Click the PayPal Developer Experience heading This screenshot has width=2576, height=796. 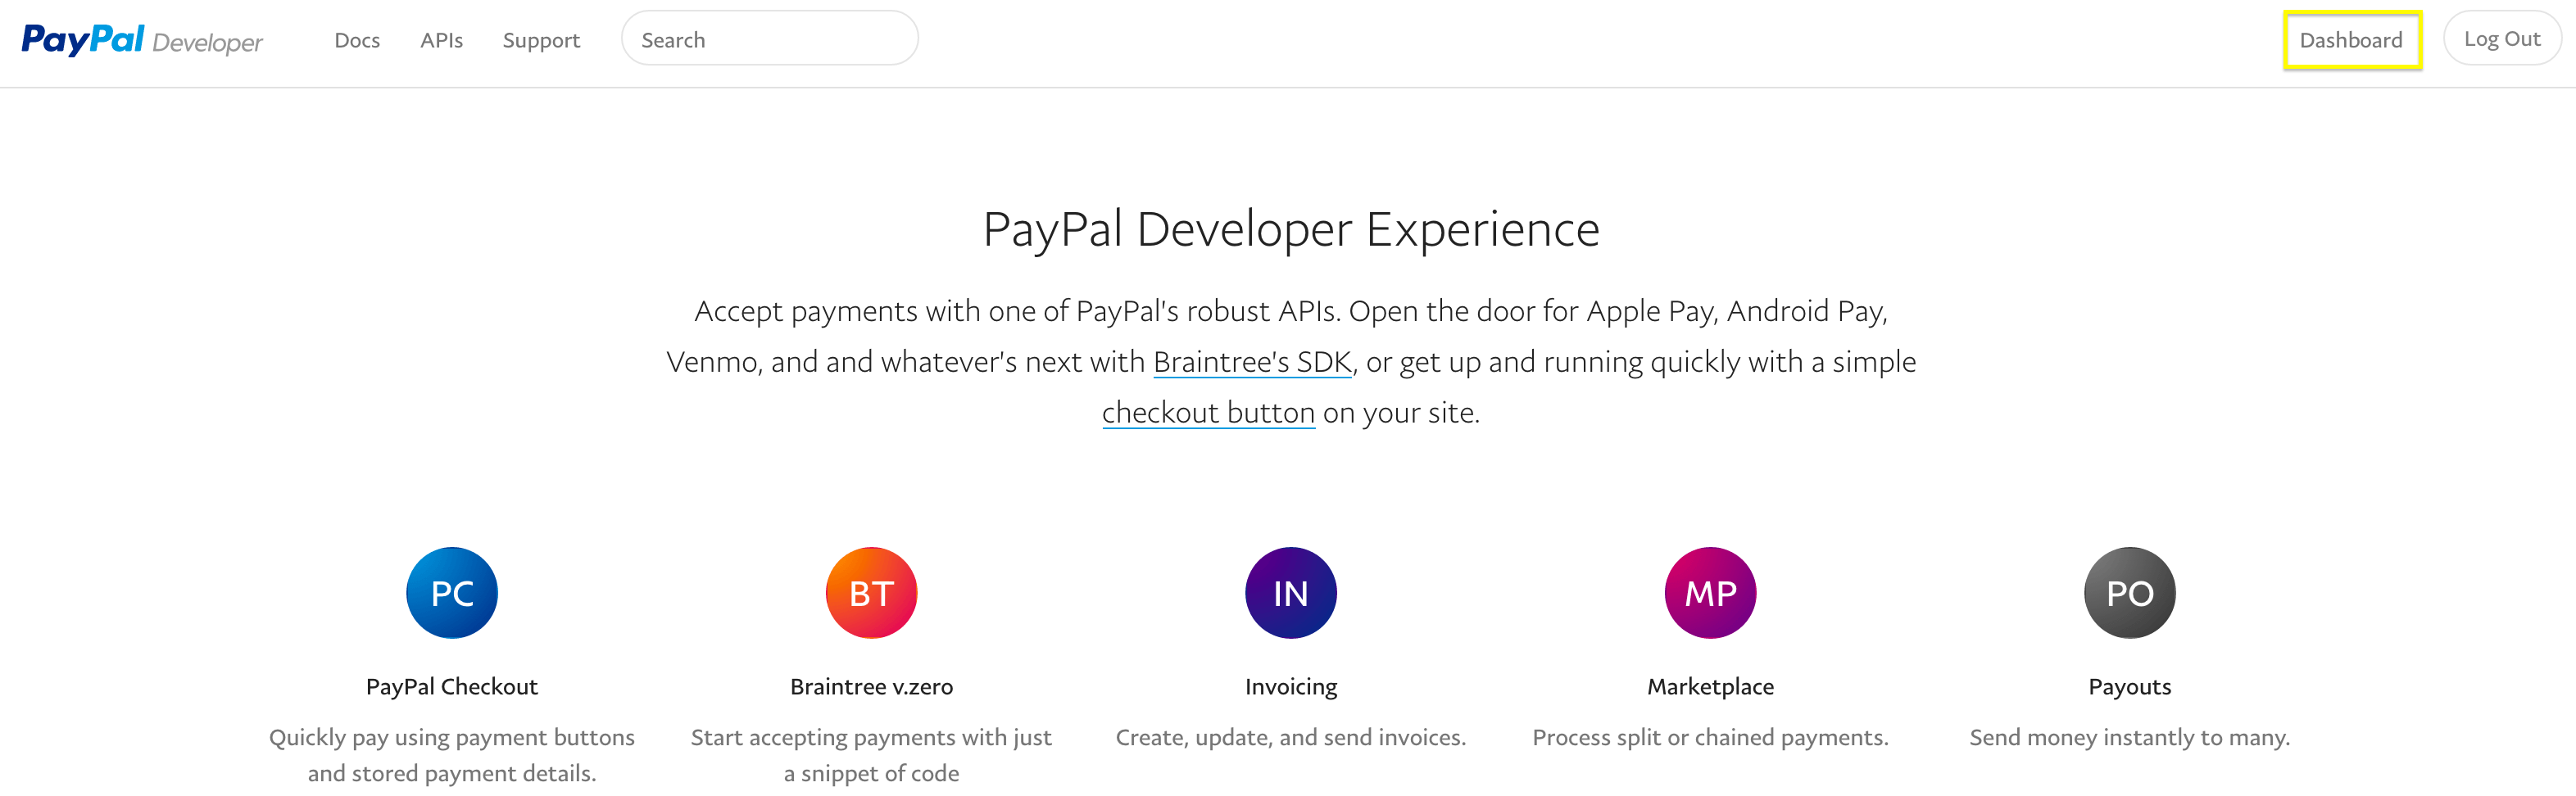(x=1291, y=230)
